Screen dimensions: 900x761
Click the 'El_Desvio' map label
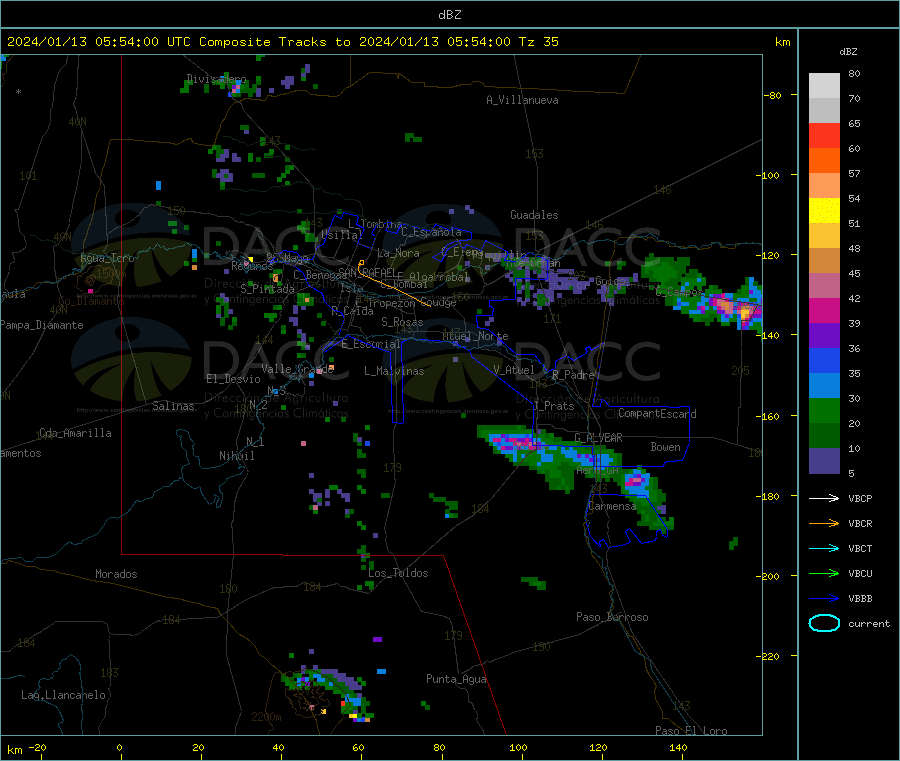[x=233, y=379]
